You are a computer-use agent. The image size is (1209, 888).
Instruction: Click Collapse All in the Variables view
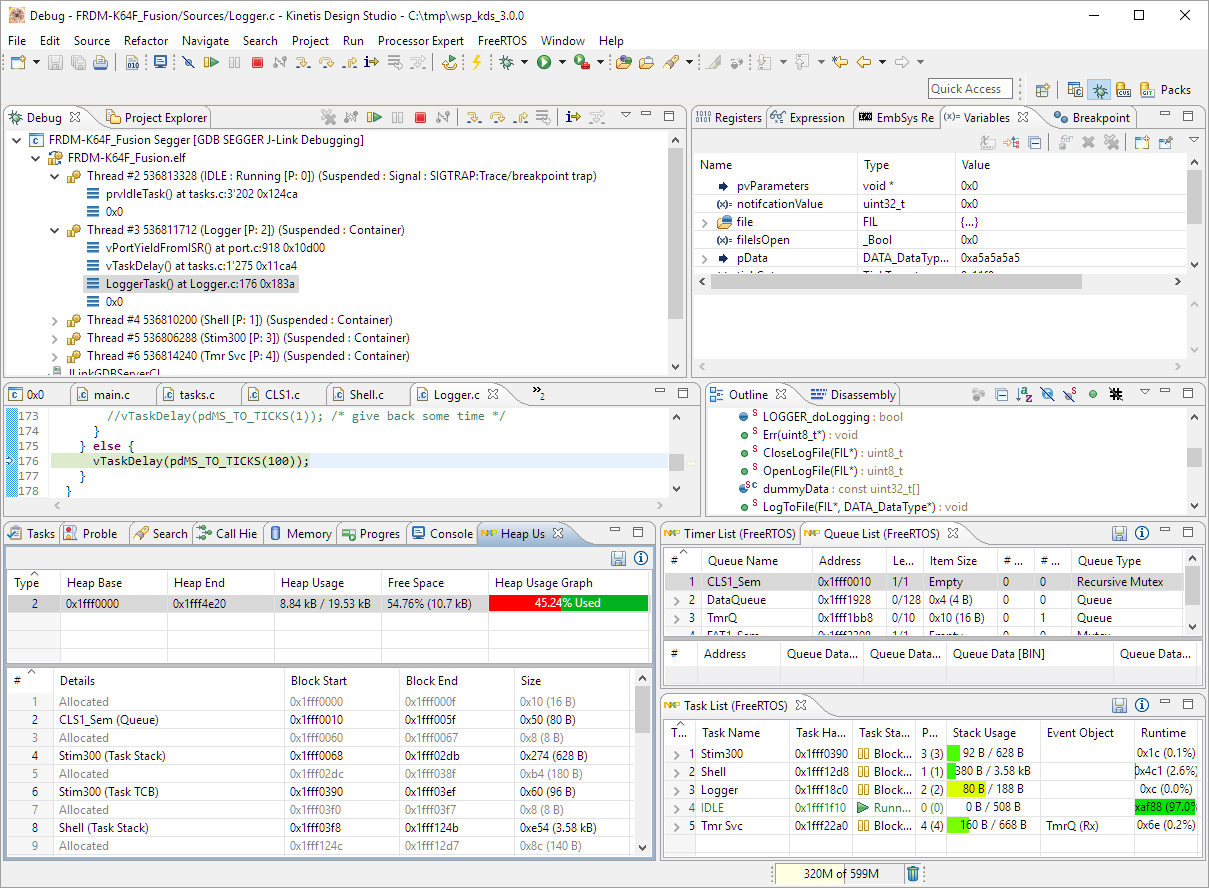pyautogui.click(x=1035, y=143)
